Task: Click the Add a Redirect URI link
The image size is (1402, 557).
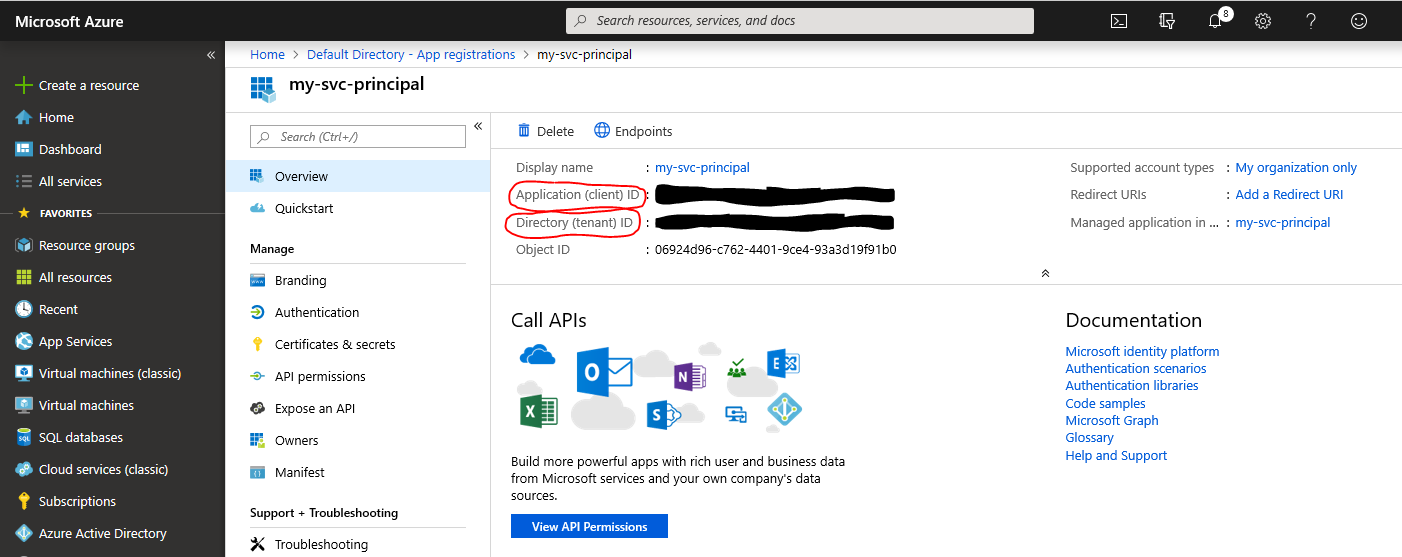Action: tap(1289, 195)
